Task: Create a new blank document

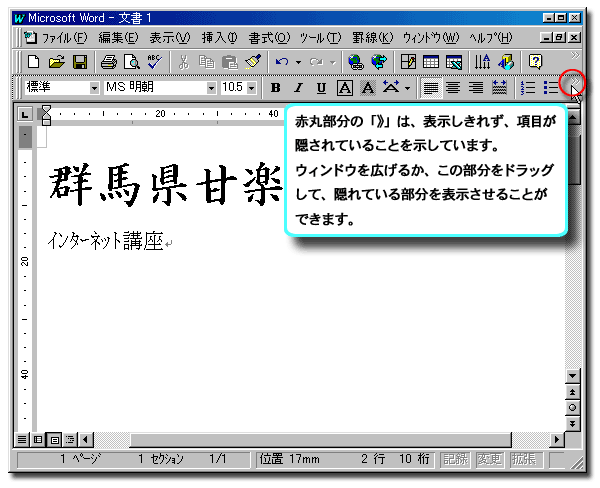Action: [x=34, y=62]
